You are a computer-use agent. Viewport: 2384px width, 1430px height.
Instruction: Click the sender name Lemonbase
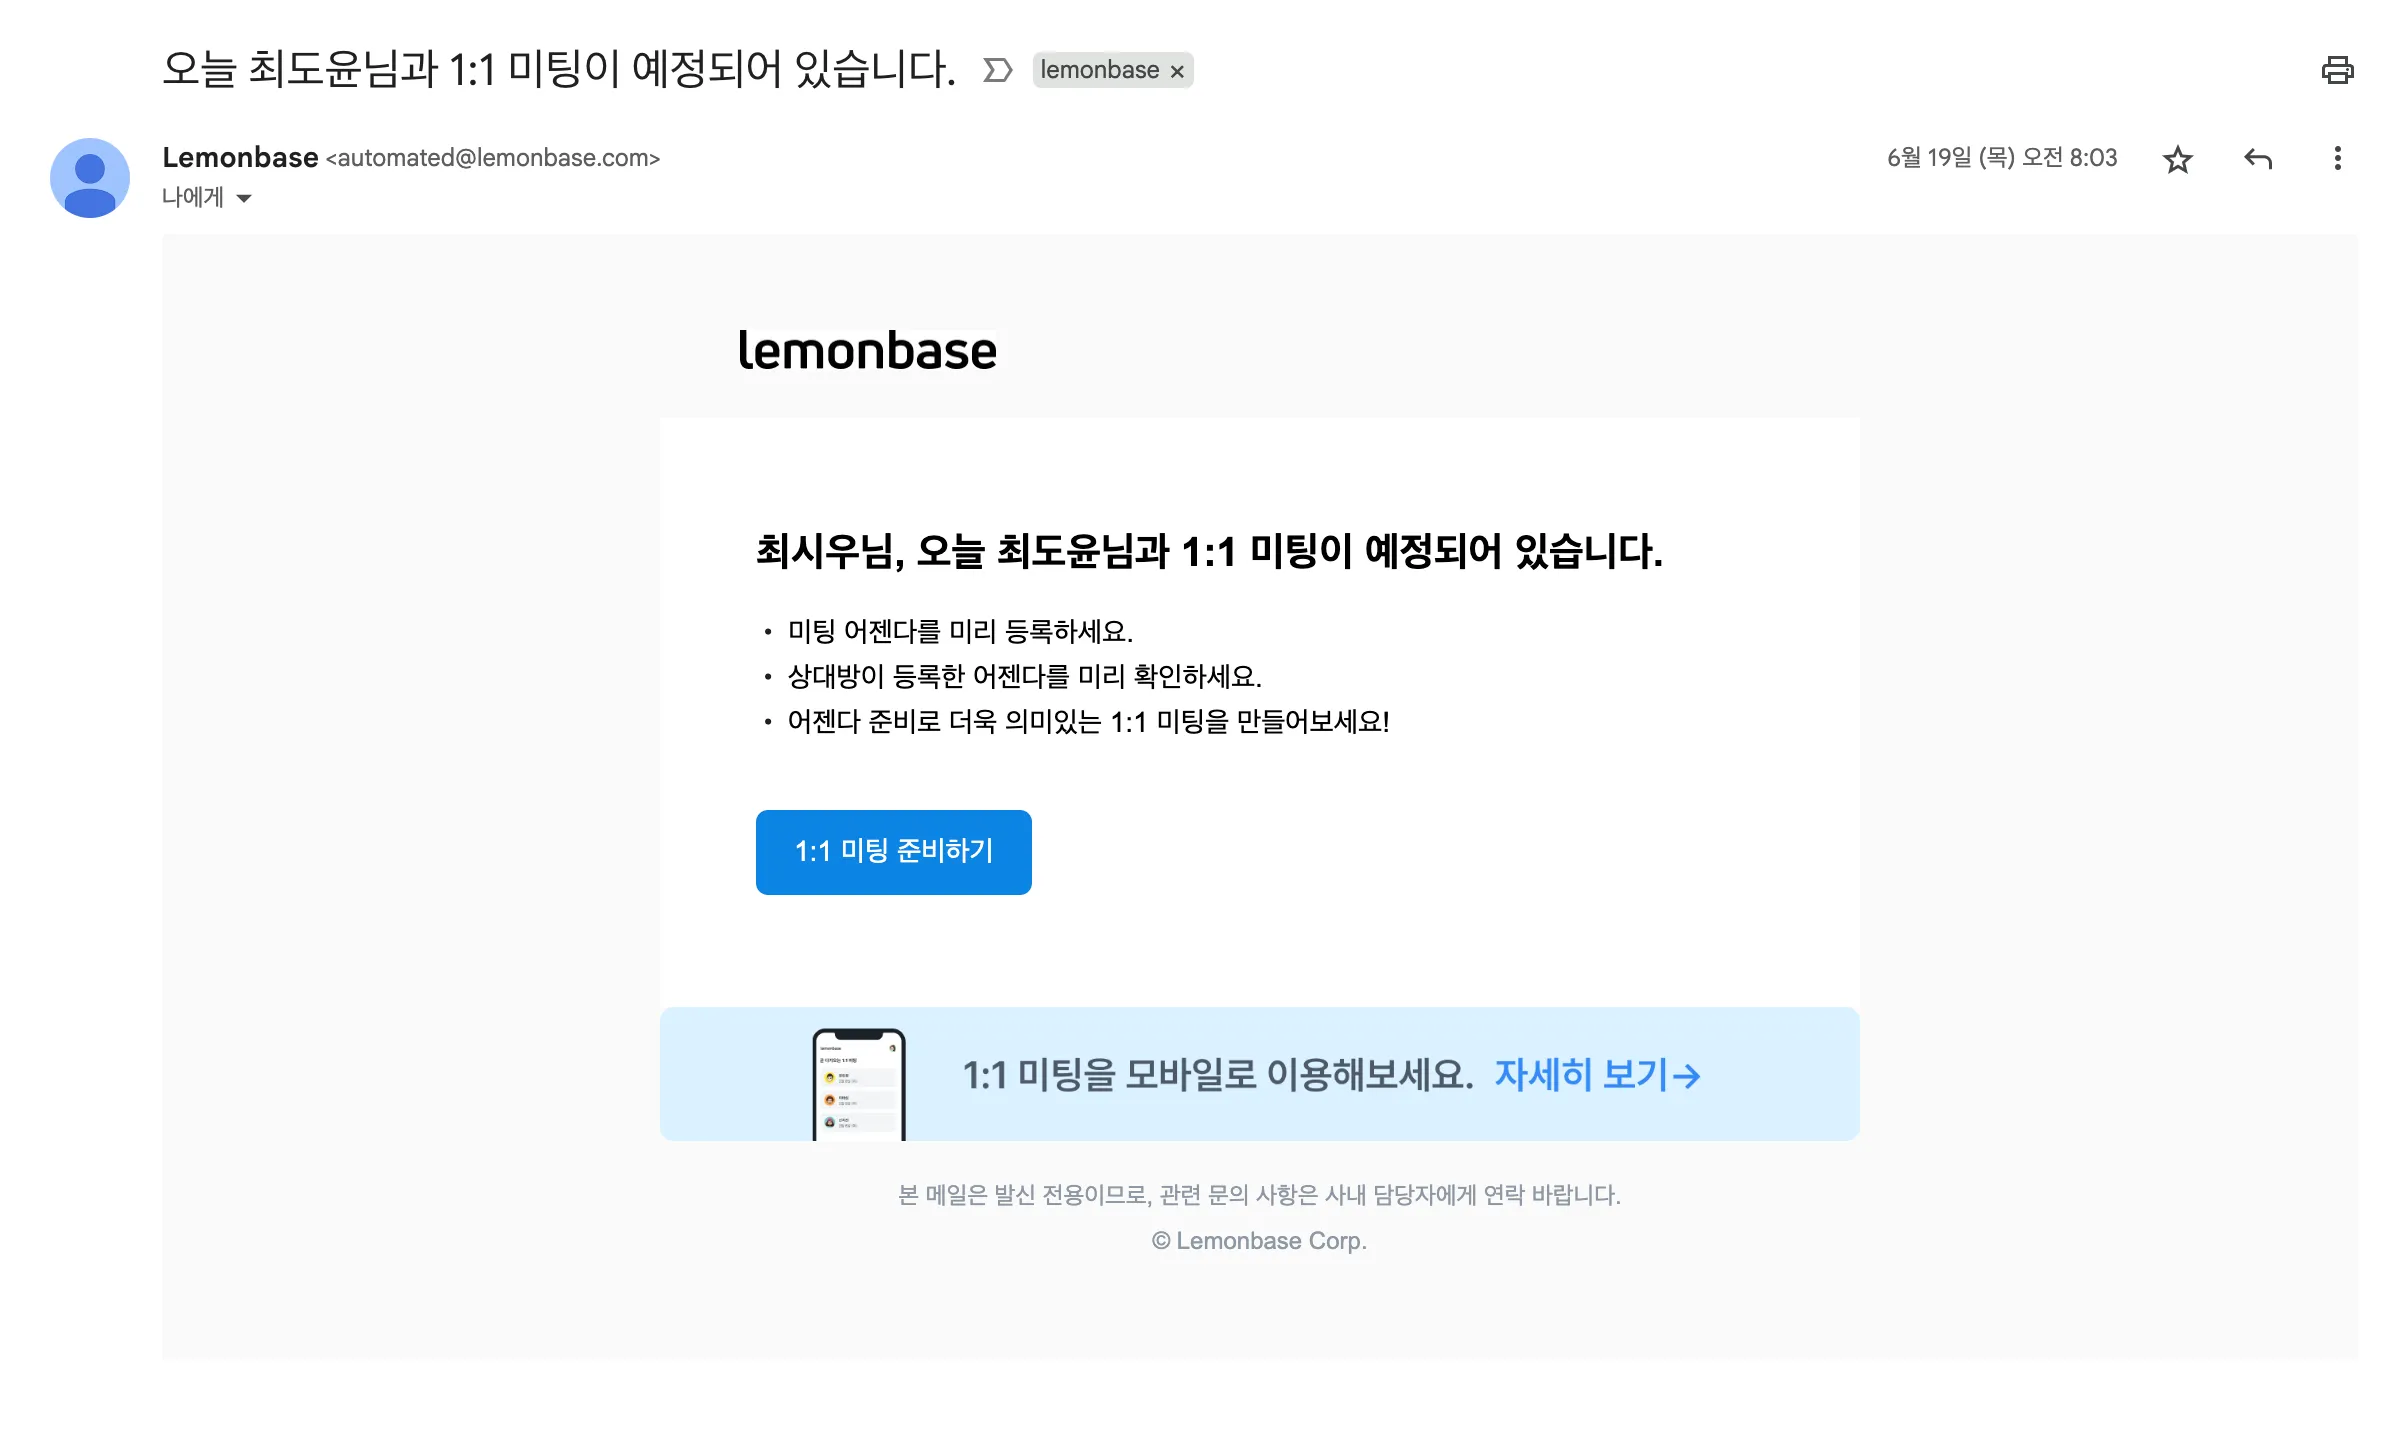coord(240,158)
